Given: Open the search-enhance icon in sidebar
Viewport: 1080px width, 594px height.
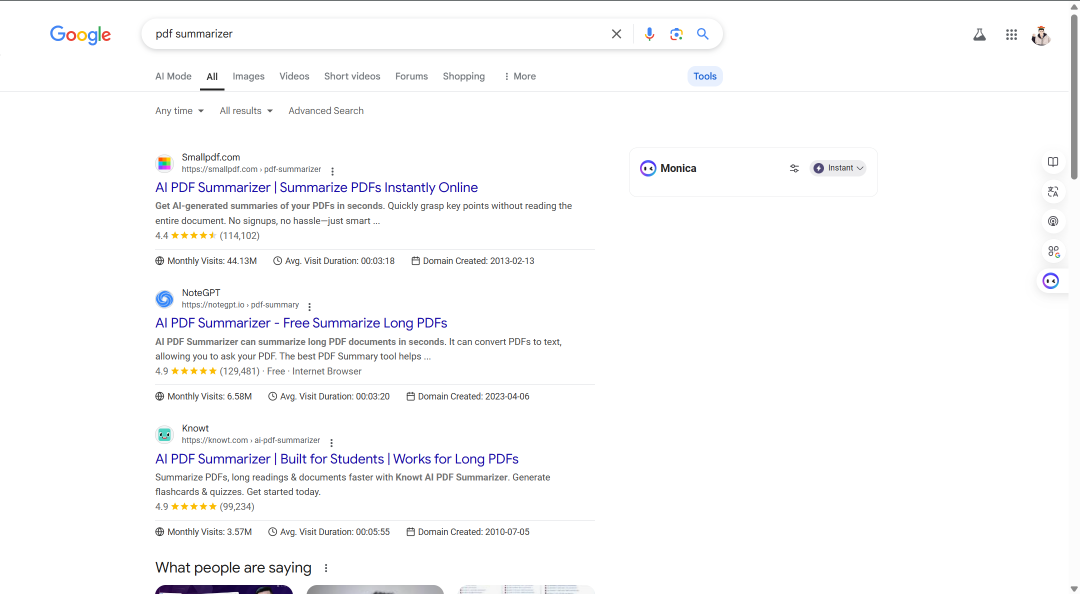Looking at the screenshot, I should pos(1053,251).
